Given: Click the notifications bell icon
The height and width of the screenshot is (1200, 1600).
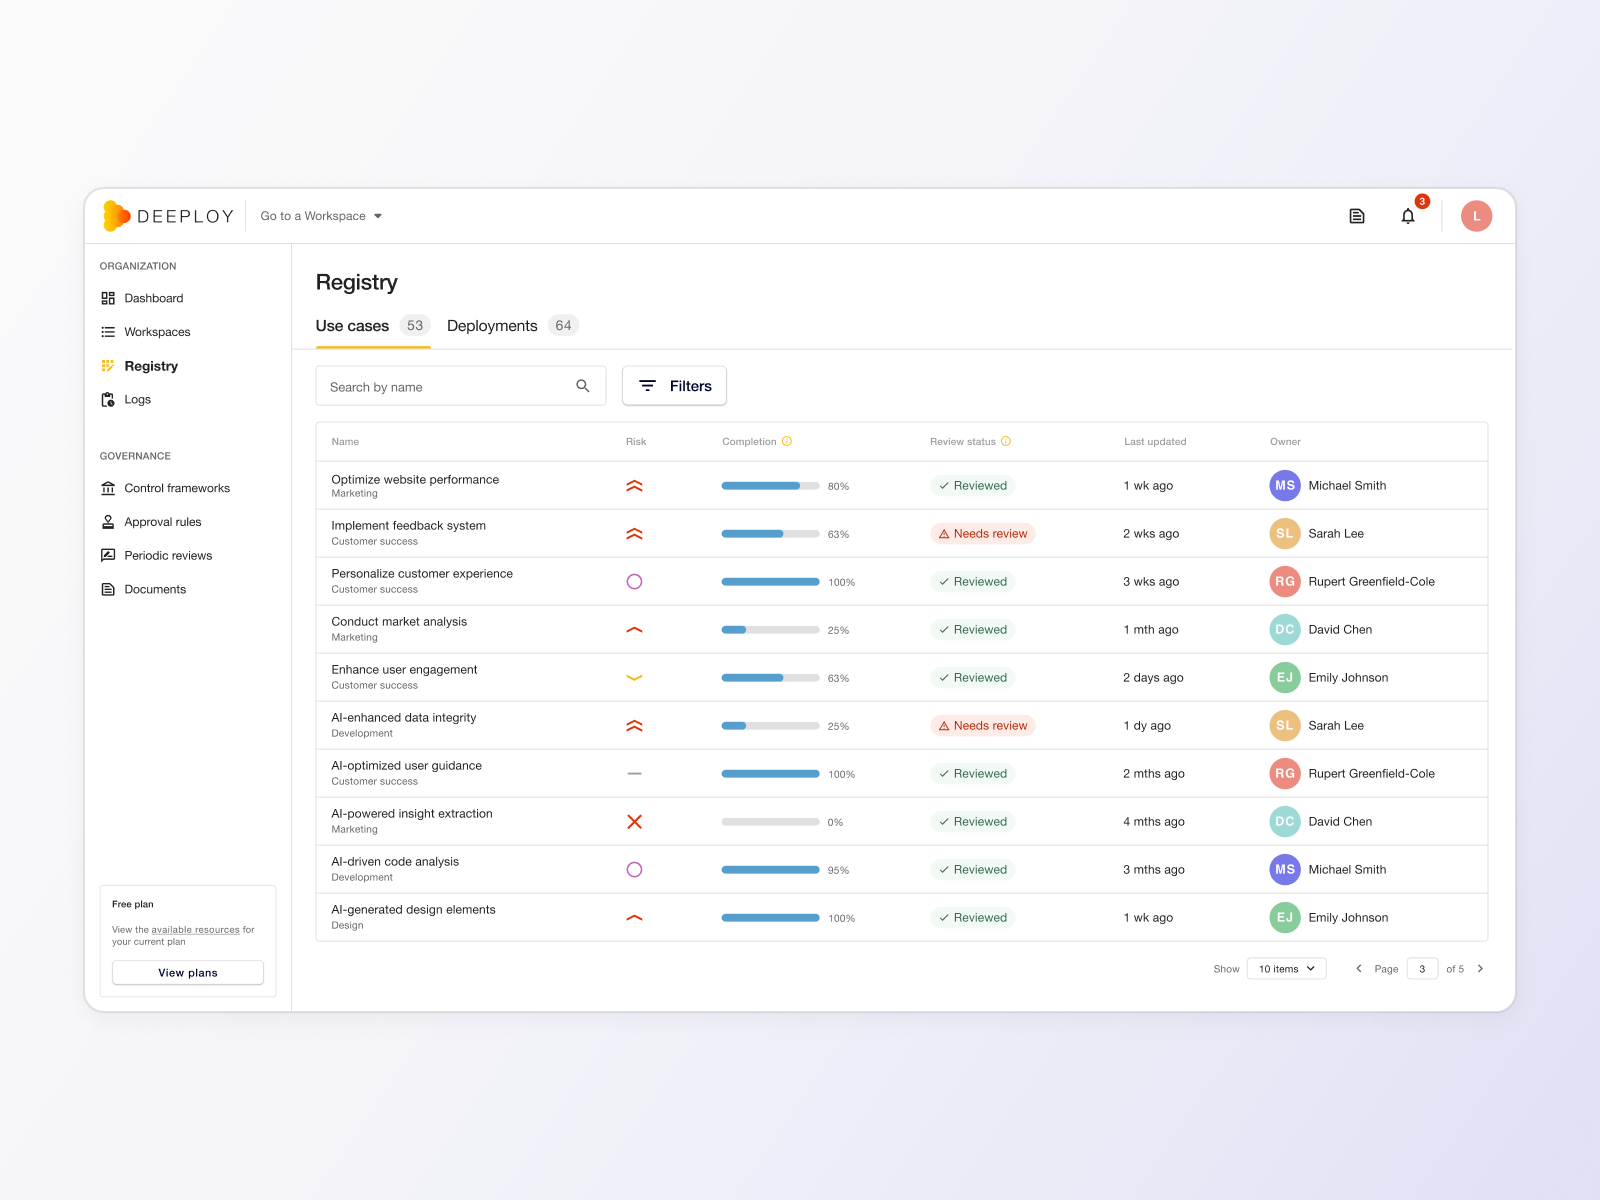Looking at the screenshot, I should [x=1409, y=216].
